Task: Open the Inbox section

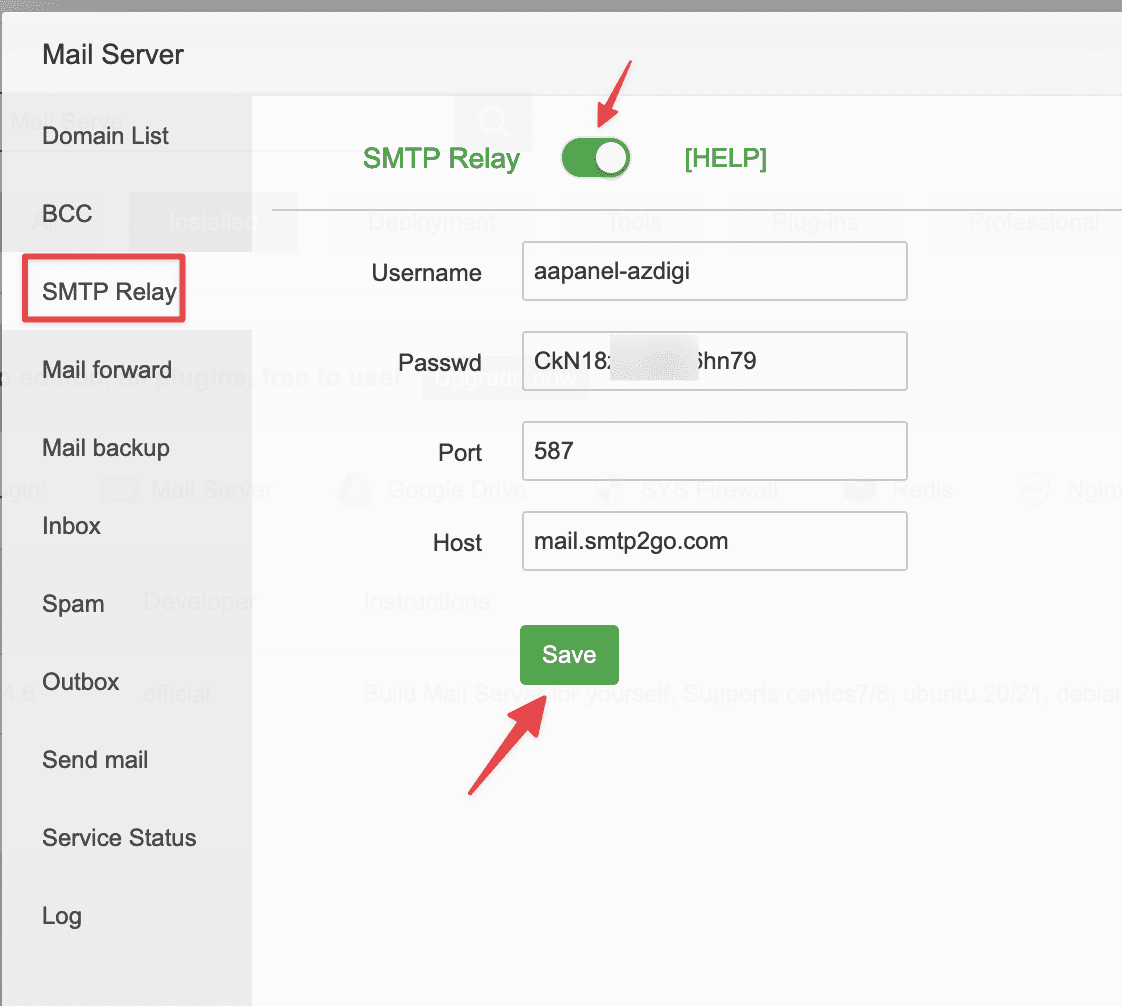Action: pos(71,526)
